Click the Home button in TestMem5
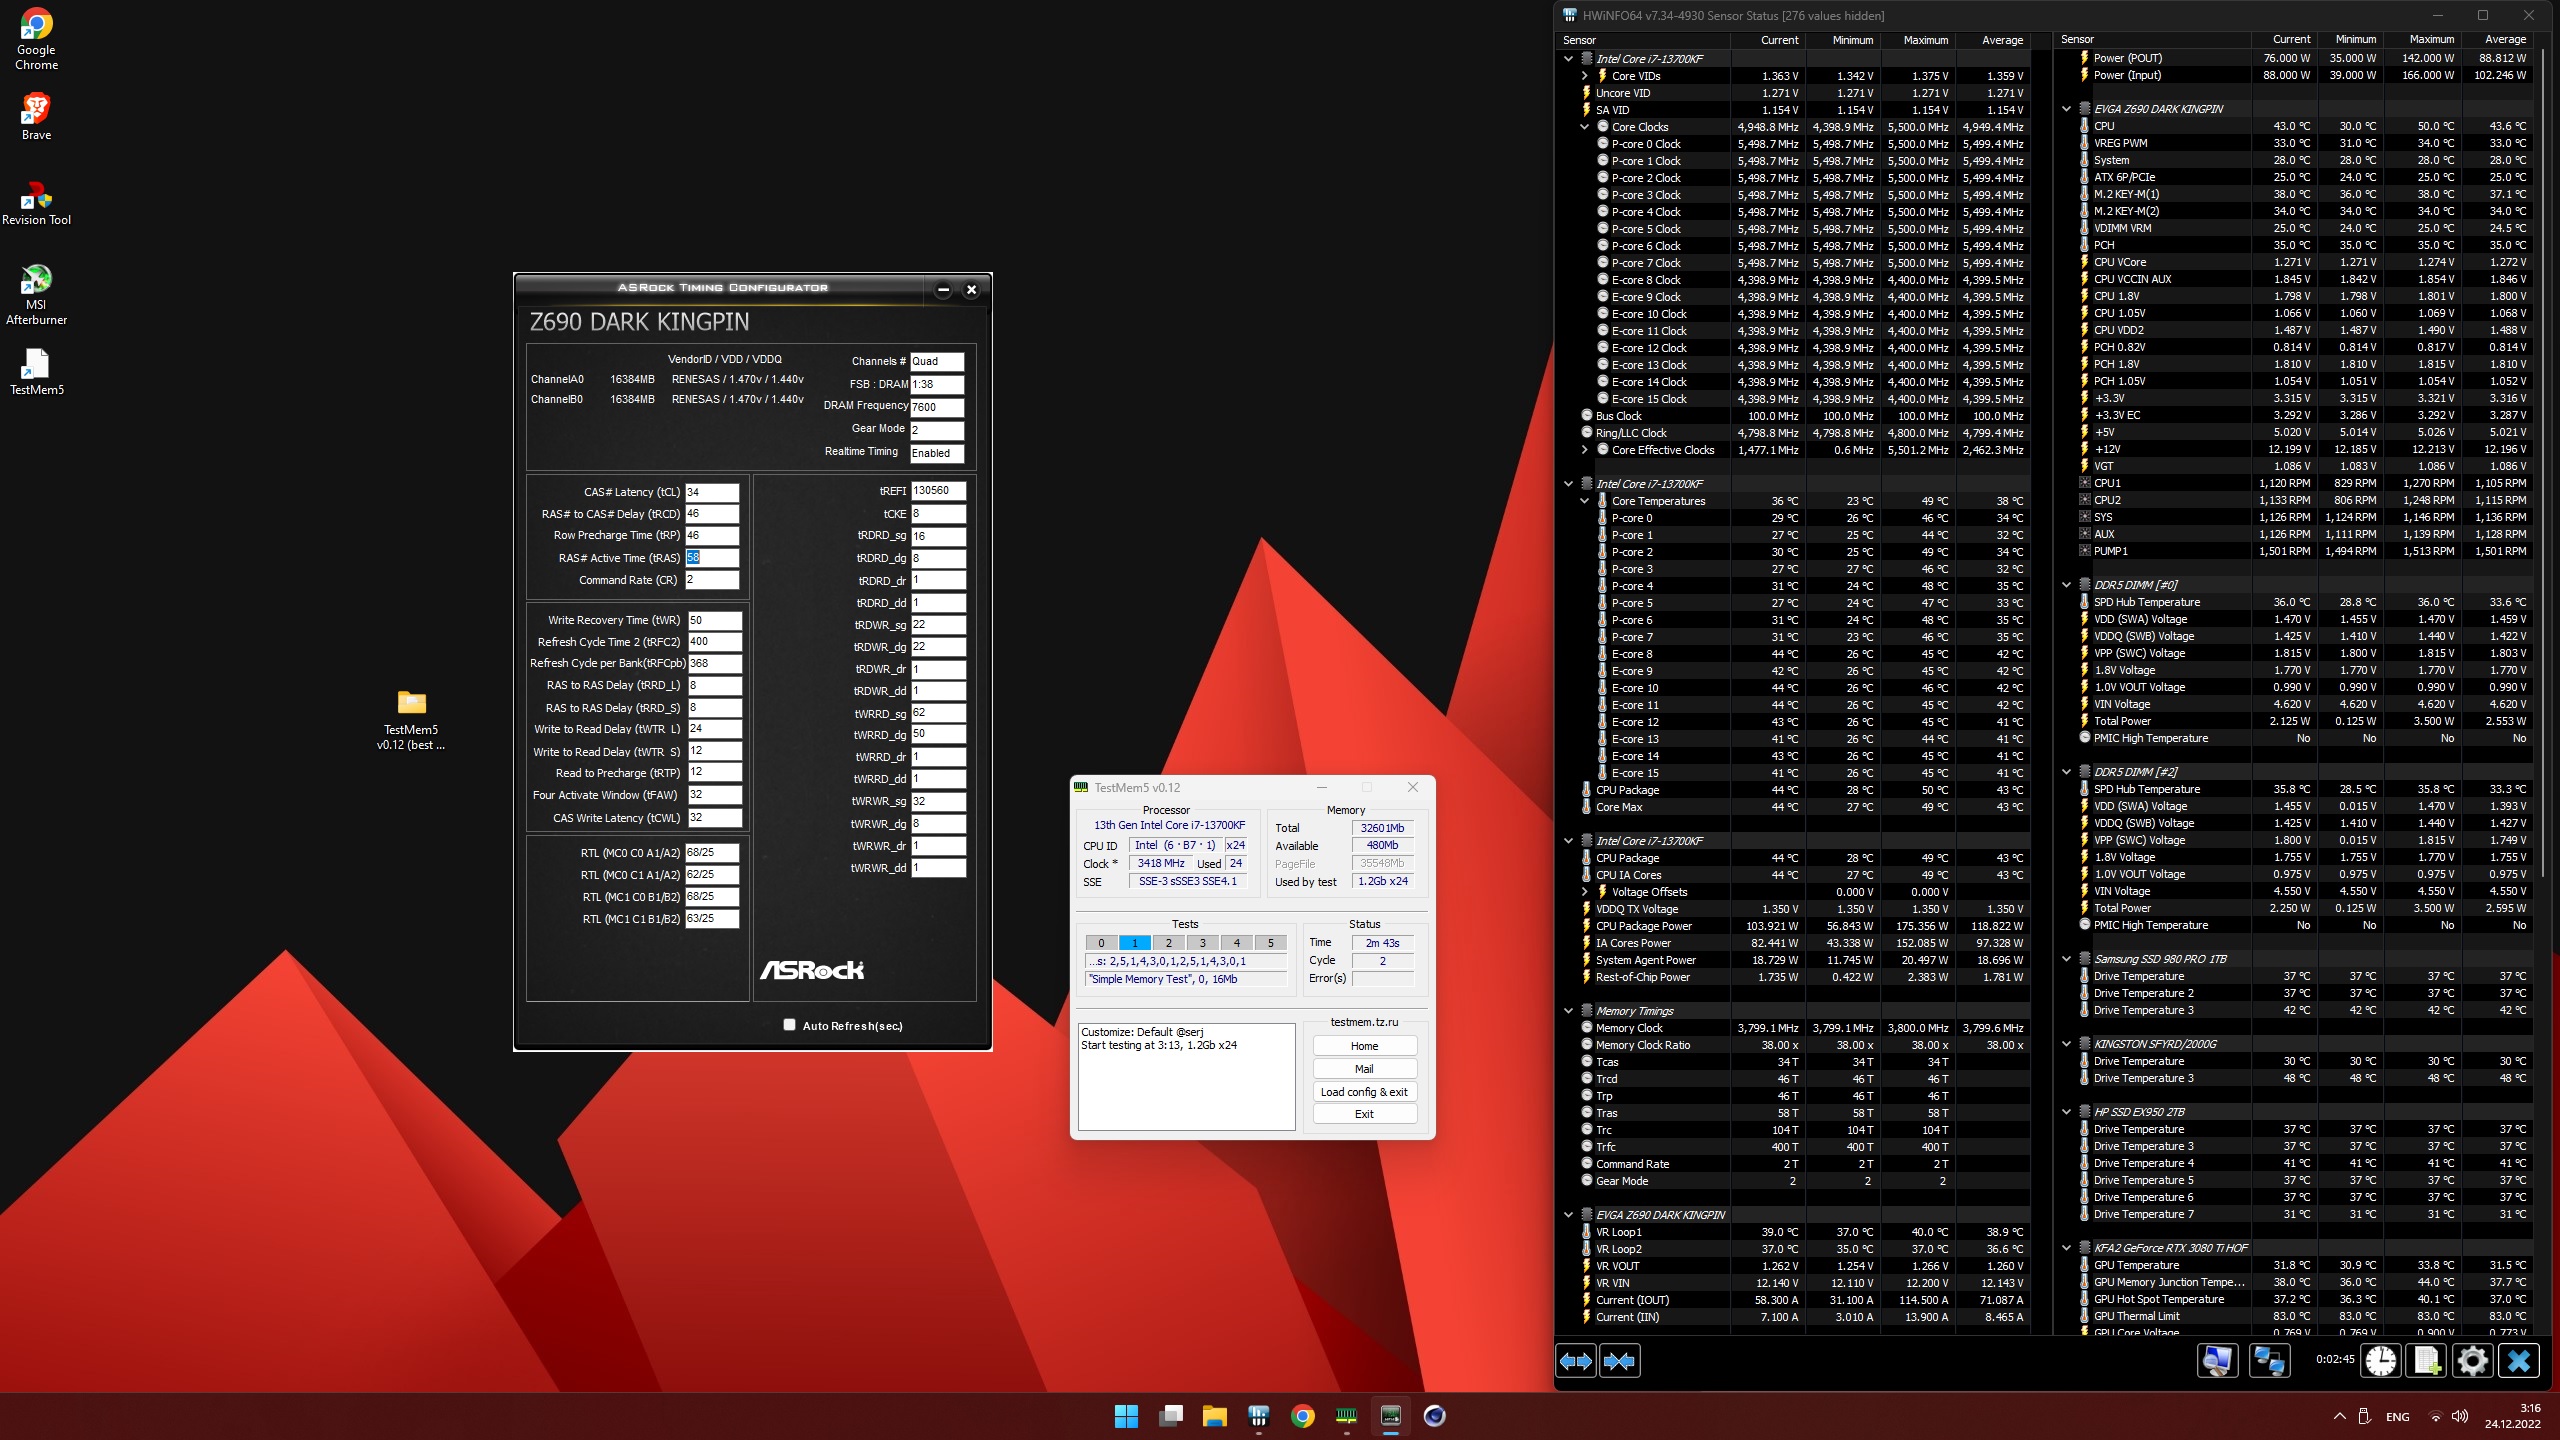Screen dimensions: 2560x1440 click(1364, 1046)
